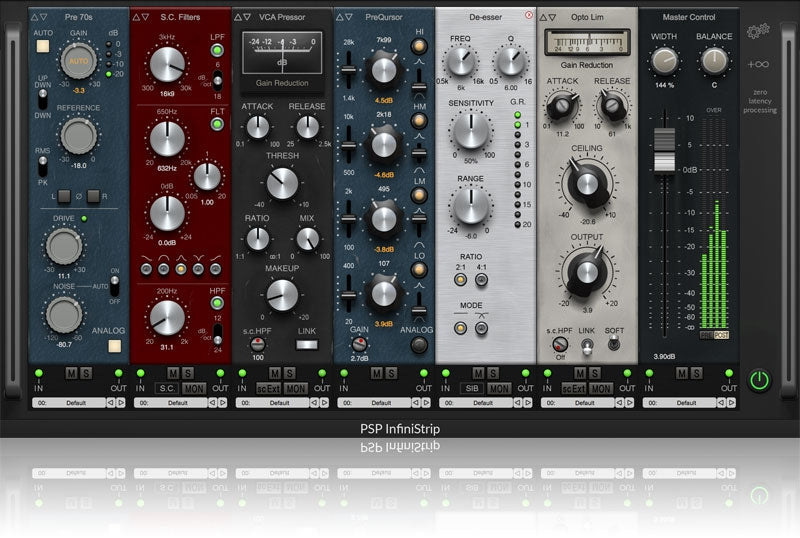This screenshot has height=538, width=800.
Task: Click the VCA Pressor RATIO knob
Action: [x=258, y=239]
